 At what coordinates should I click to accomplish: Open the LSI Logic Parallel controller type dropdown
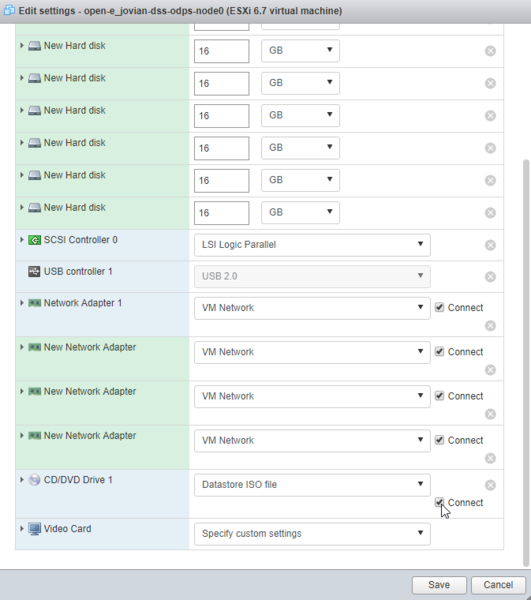(x=312, y=245)
